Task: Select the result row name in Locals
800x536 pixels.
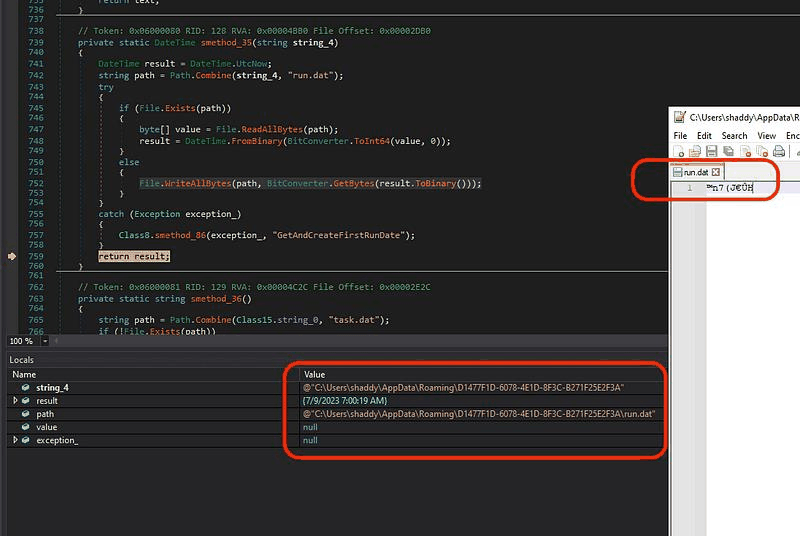Action: pyautogui.click(x=47, y=401)
